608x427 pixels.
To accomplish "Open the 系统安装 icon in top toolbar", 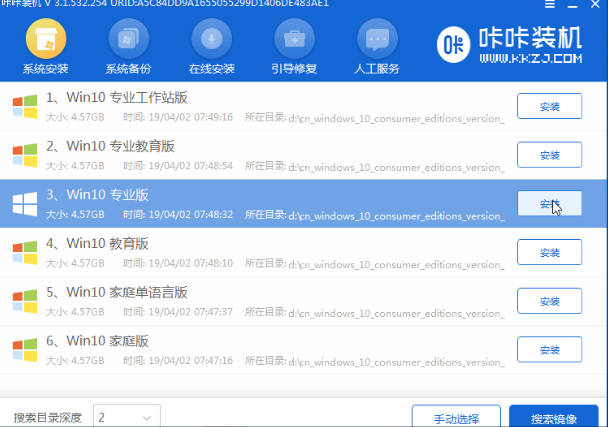I will coord(45,40).
